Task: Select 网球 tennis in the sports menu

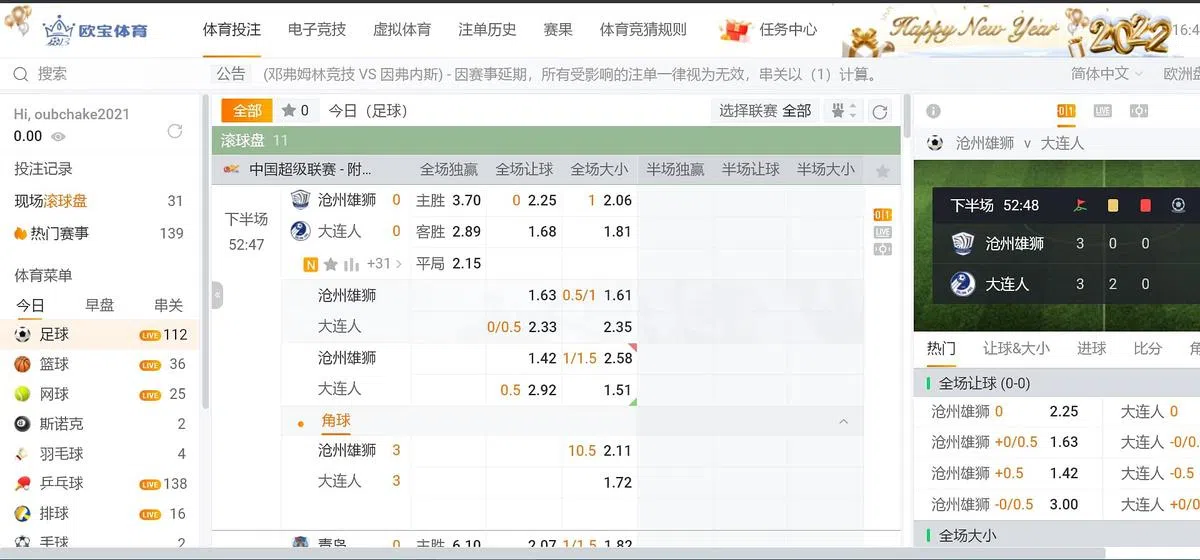Action: point(100,394)
